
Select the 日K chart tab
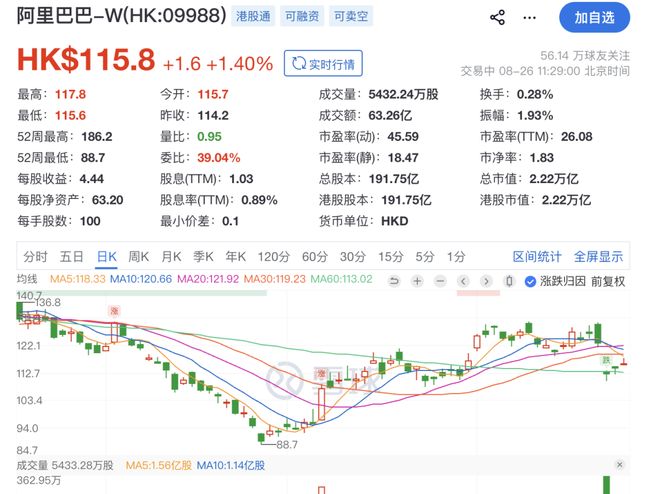106,256
